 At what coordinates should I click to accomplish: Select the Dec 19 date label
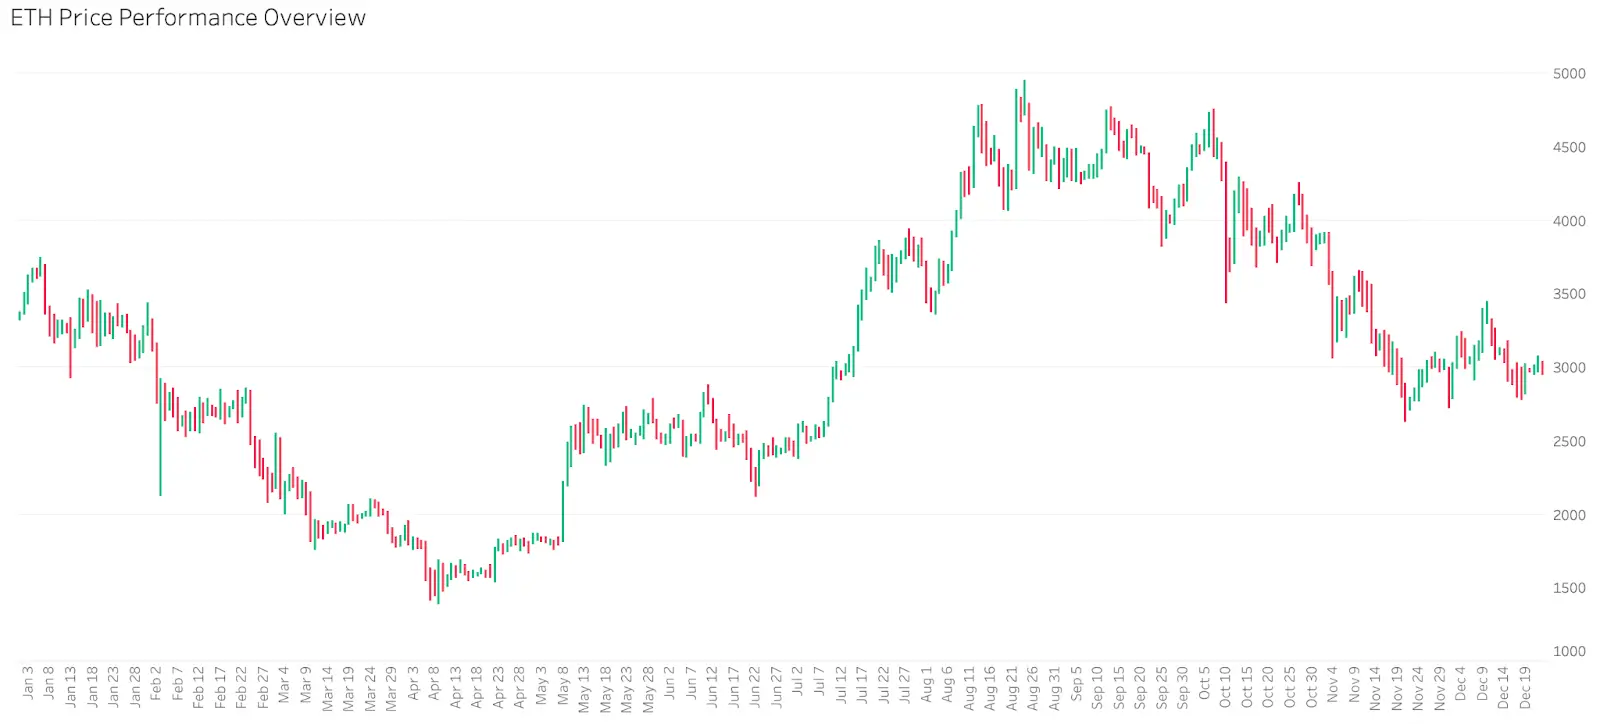pyautogui.click(x=1525, y=688)
